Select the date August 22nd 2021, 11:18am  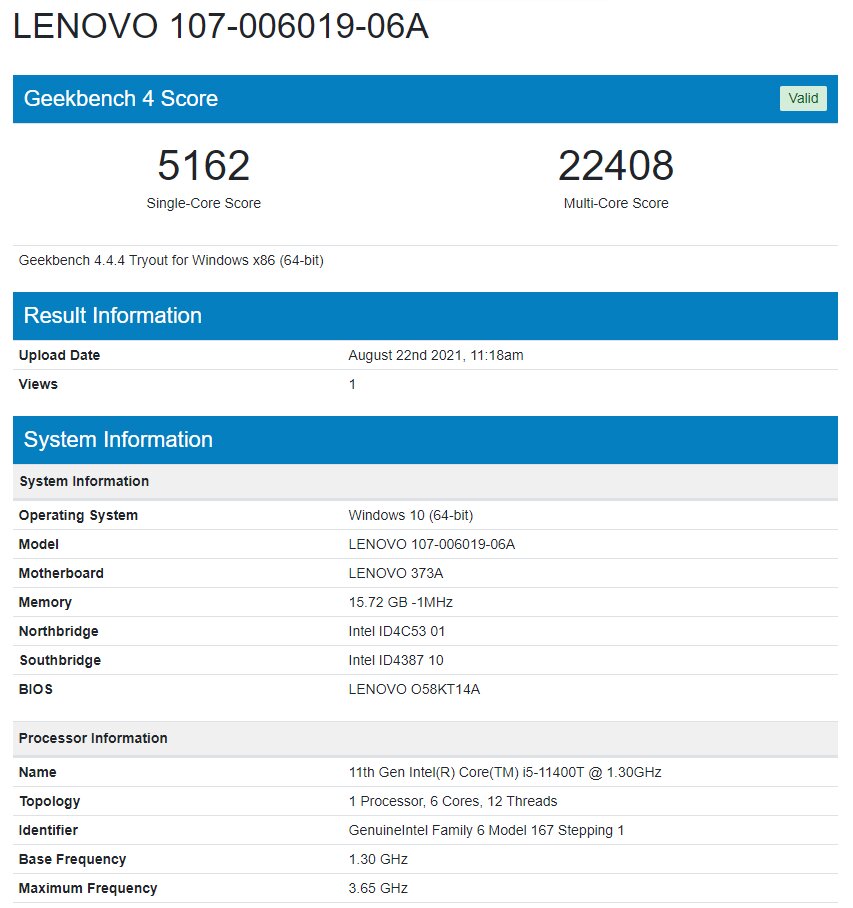[435, 355]
